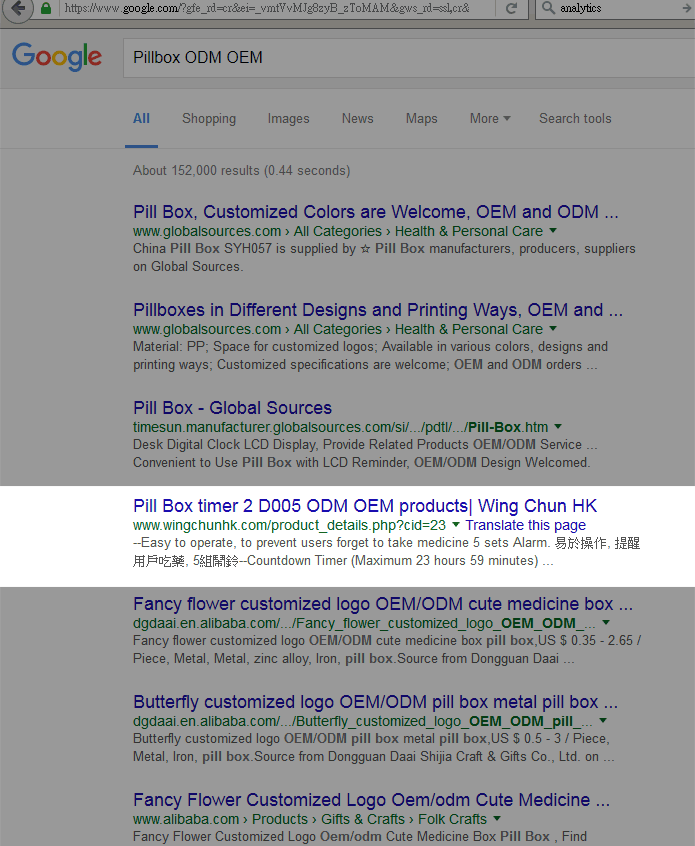
Task: Click the green padlock security icon
Action: [x=46, y=8]
